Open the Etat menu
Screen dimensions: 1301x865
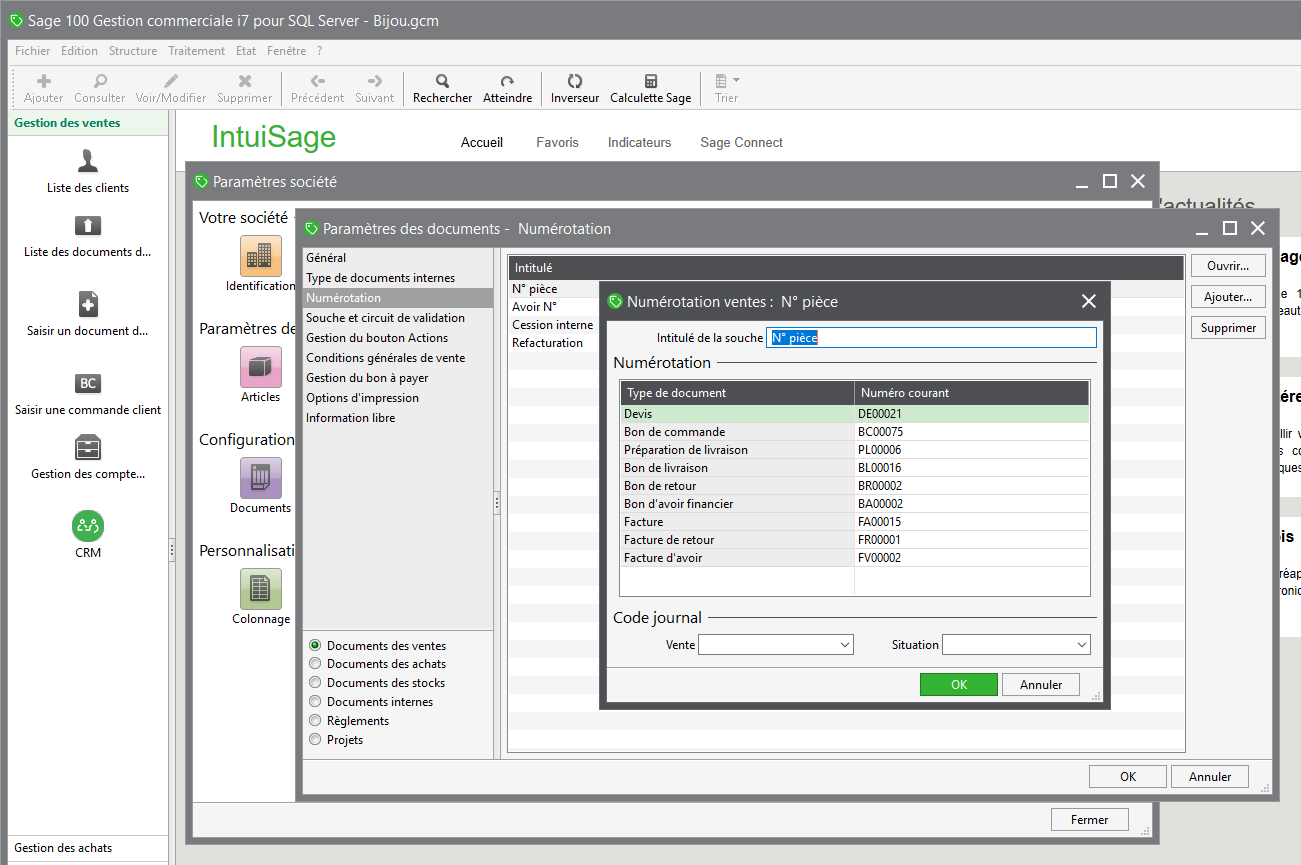coord(246,51)
